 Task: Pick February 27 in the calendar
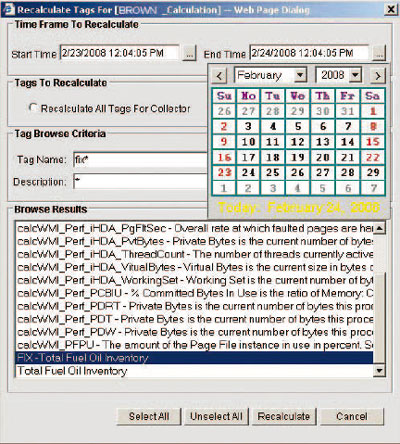[x=323, y=173]
